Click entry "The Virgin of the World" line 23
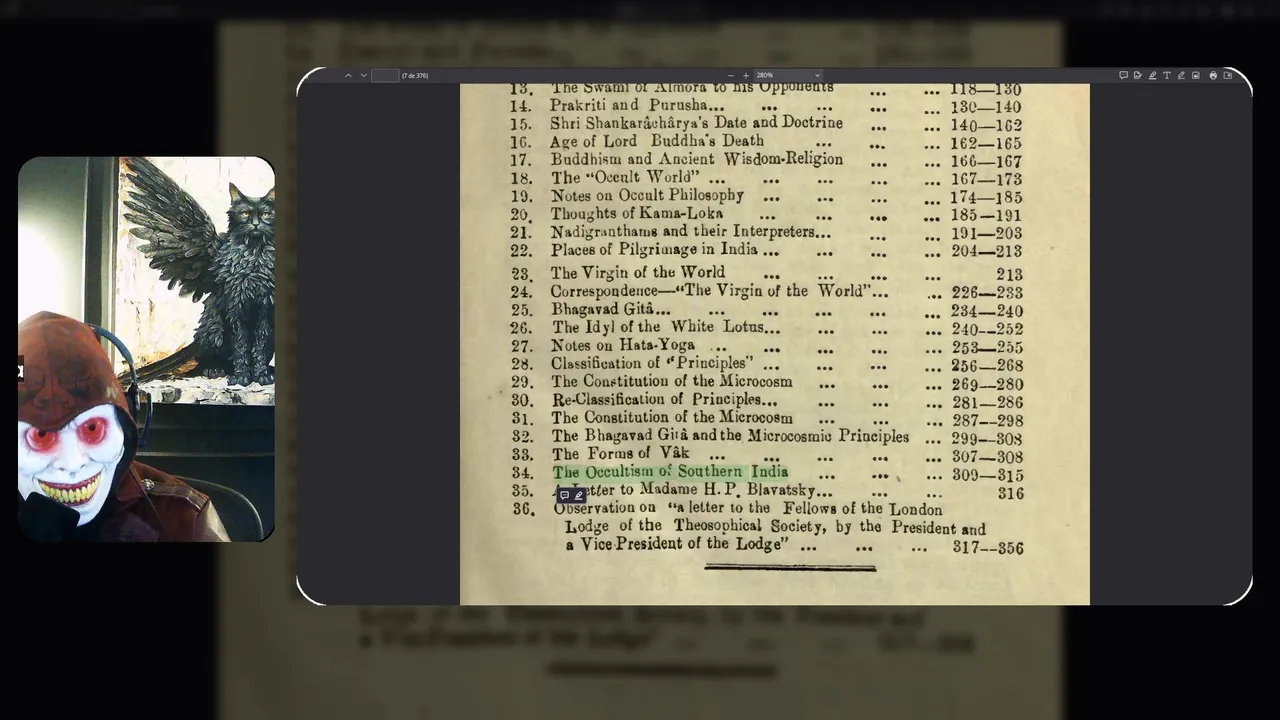 click(x=638, y=272)
